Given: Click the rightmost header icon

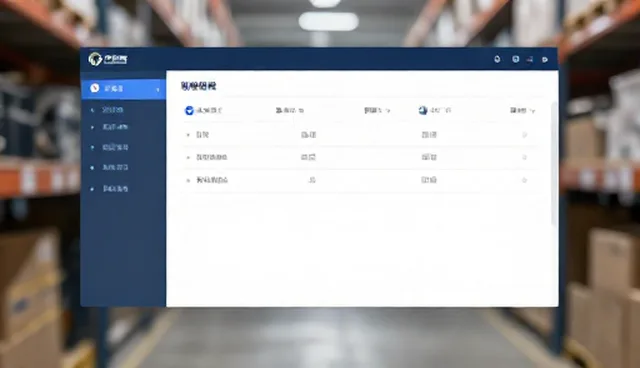Looking at the screenshot, I should (545, 60).
